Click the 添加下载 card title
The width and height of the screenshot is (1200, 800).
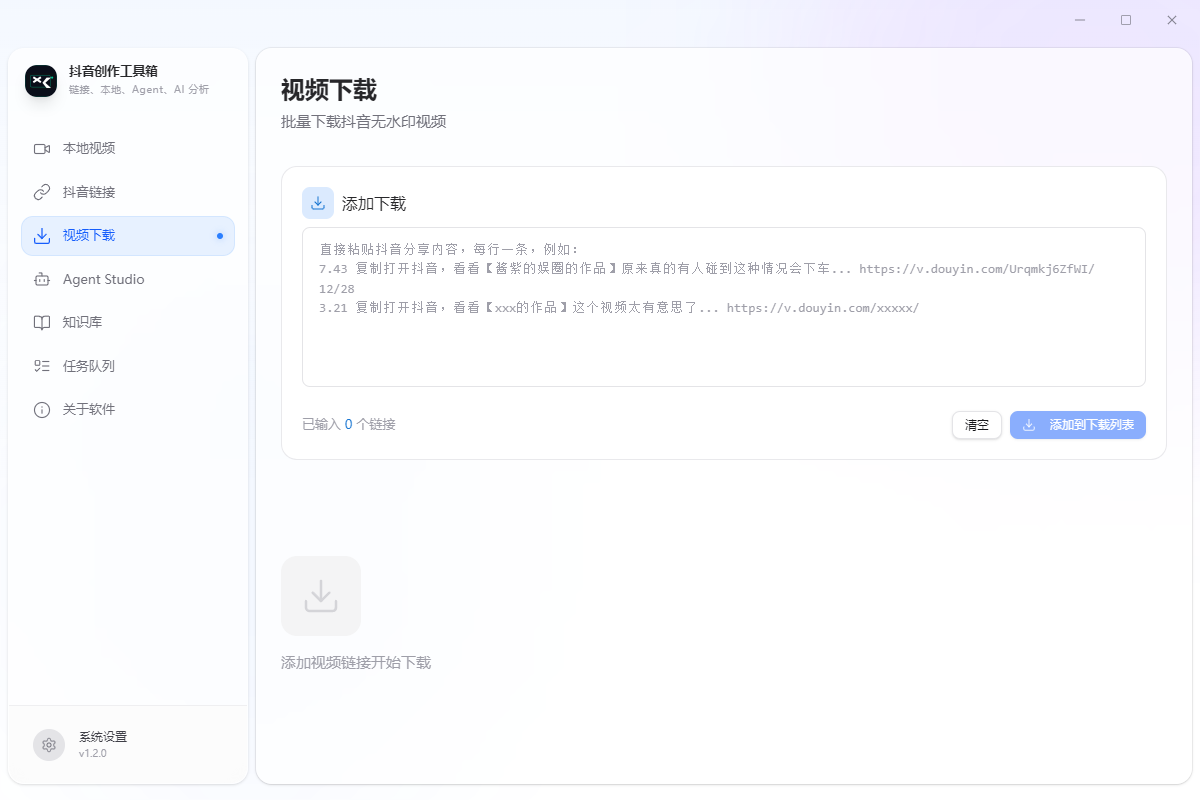click(x=374, y=204)
